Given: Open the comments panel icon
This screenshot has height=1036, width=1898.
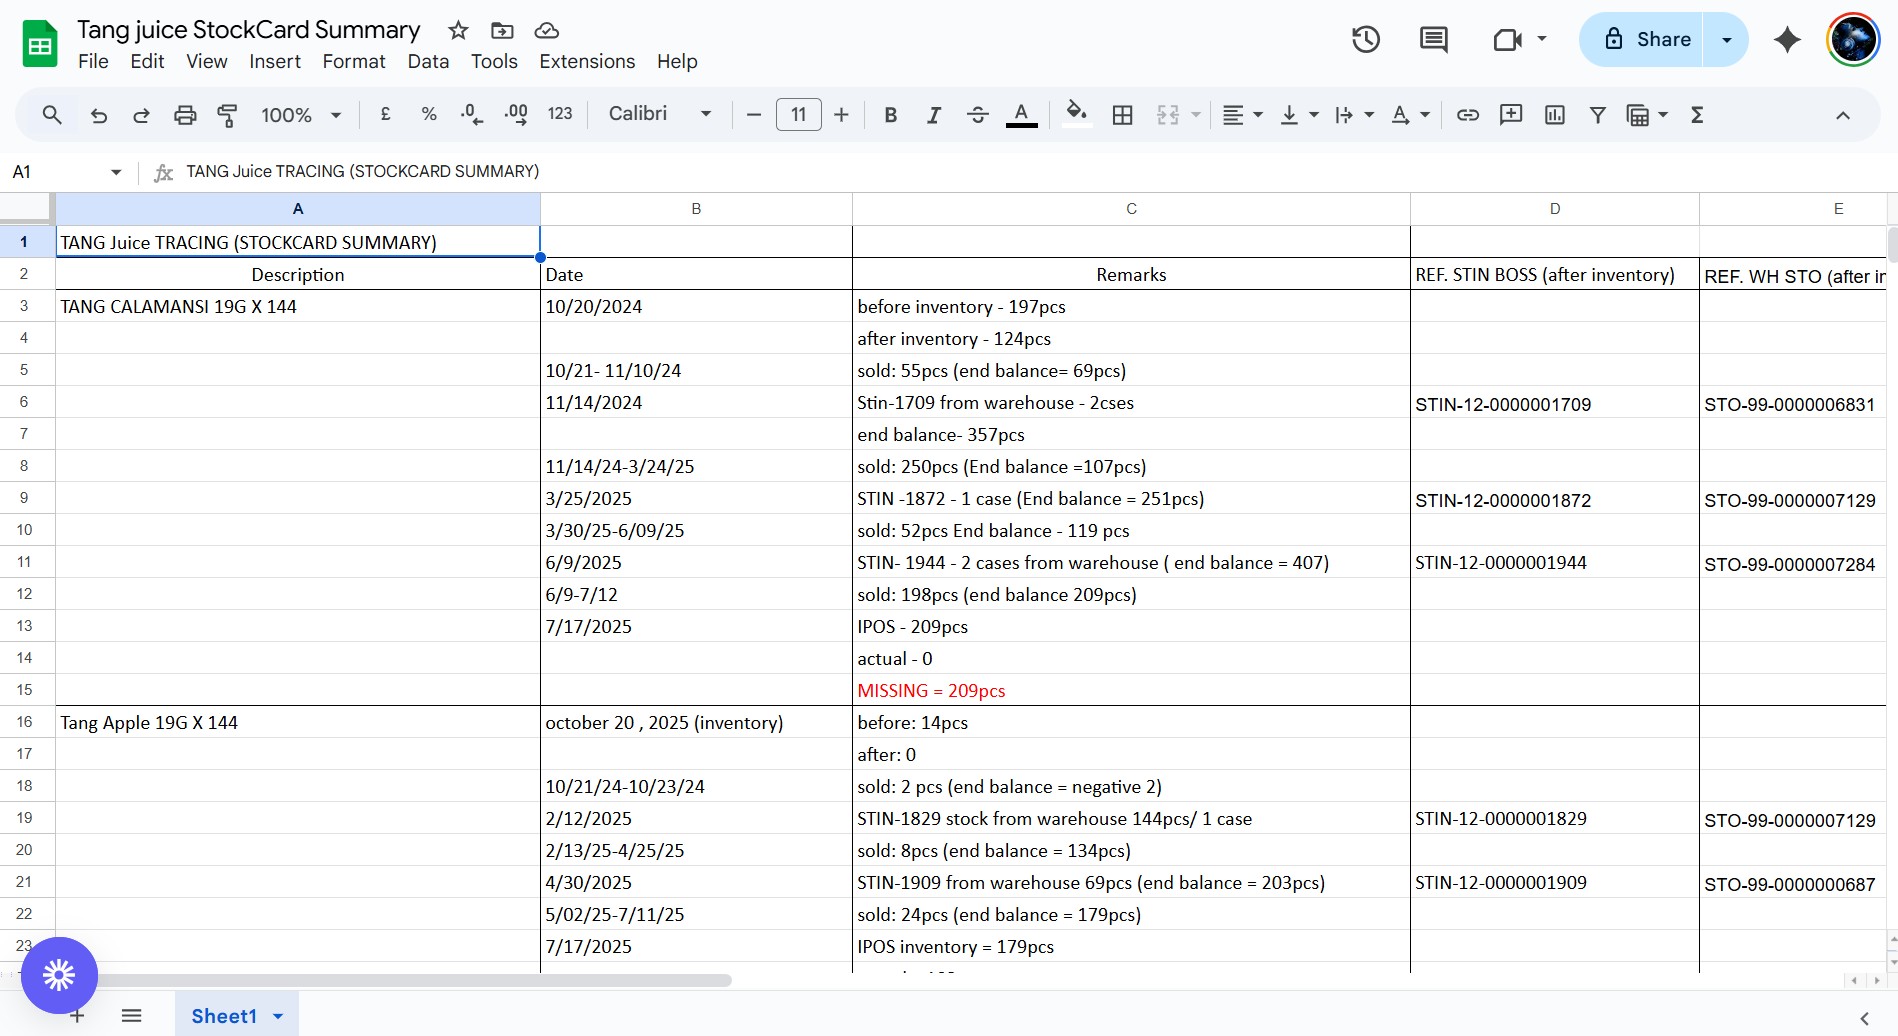Looking at the screenshot, I should click(1434, 39).
